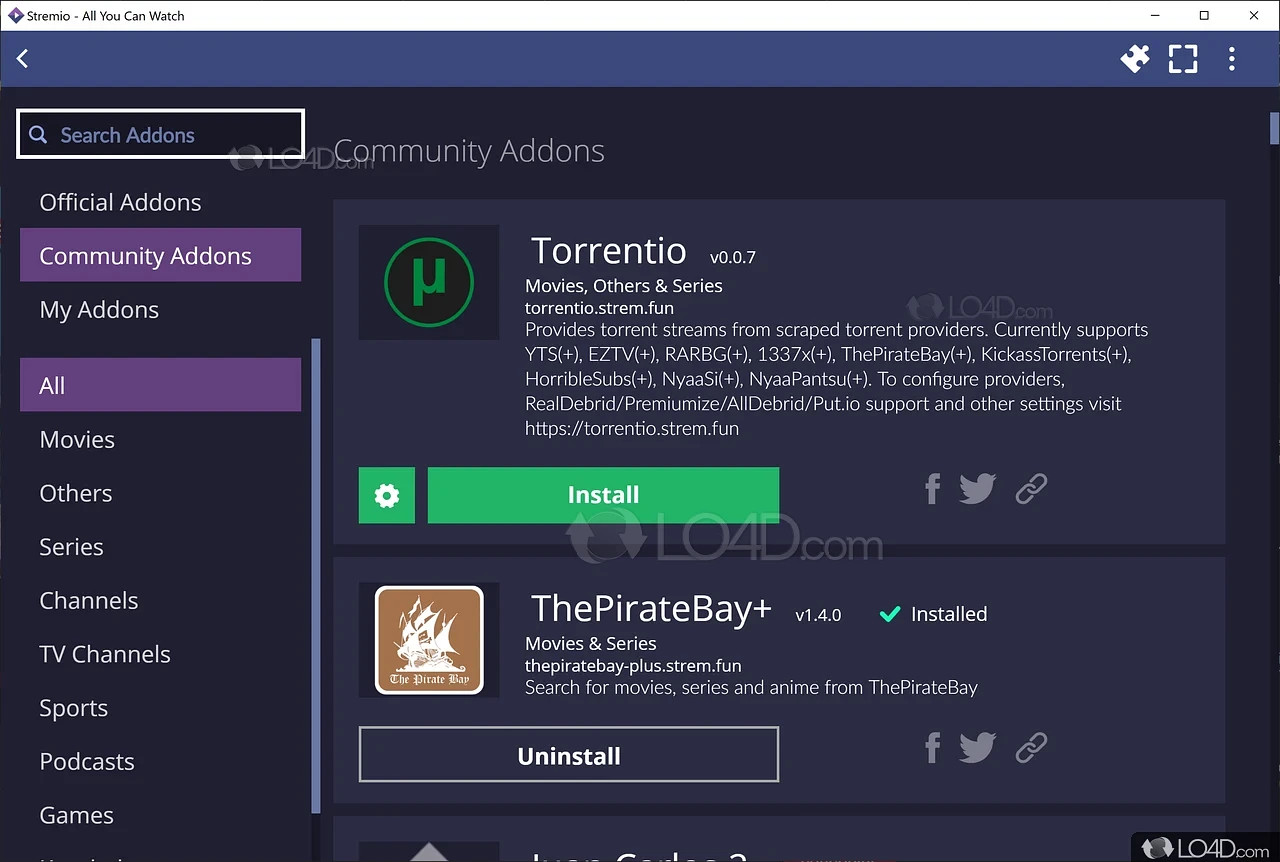Focus the Search Addons field

point(160,134)
